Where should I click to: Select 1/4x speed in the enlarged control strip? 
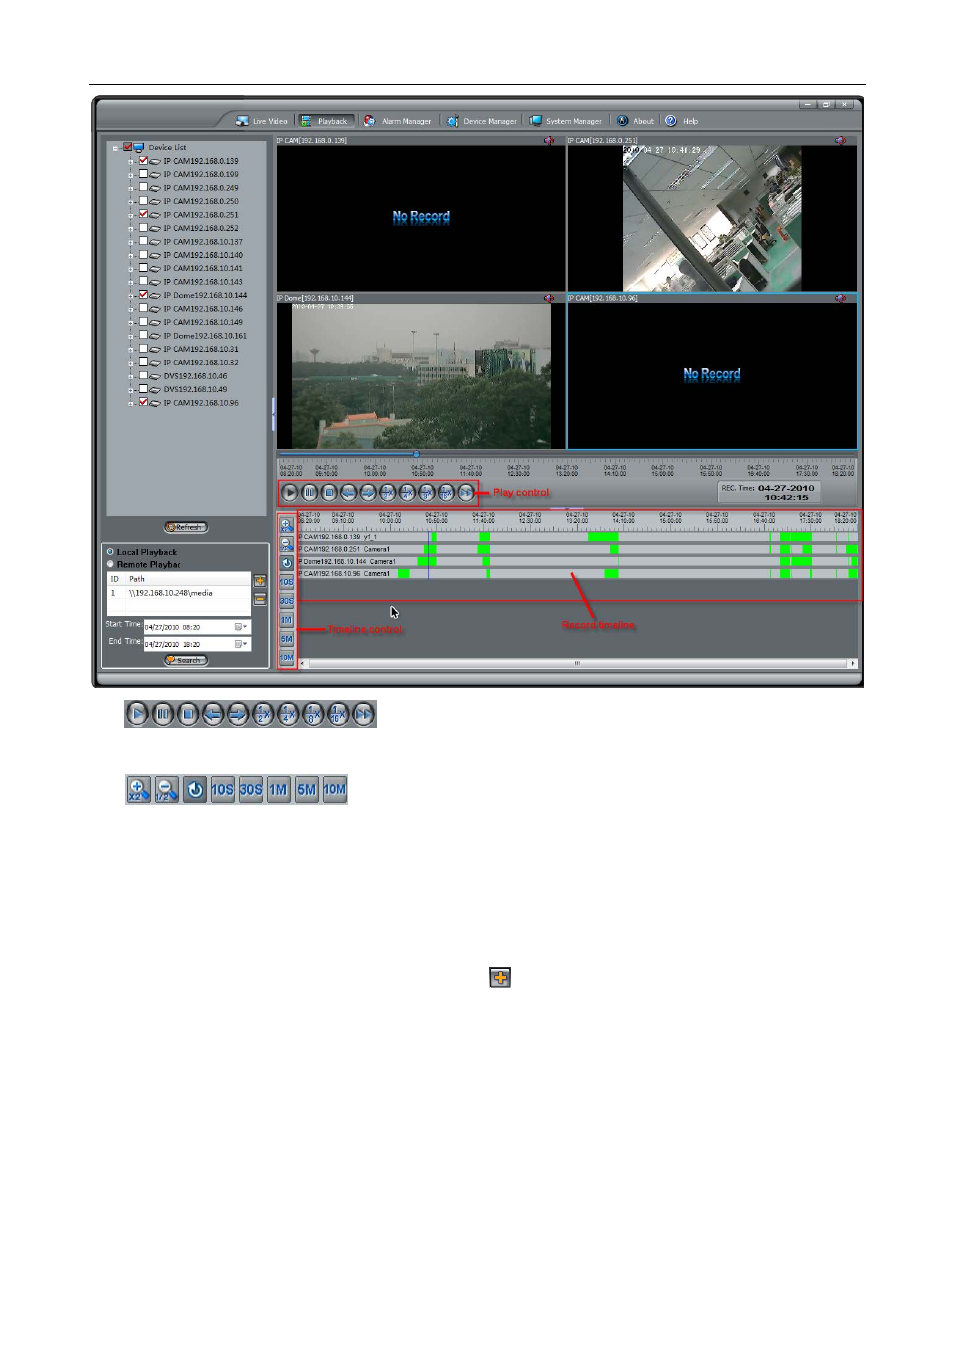pos(288,714)
